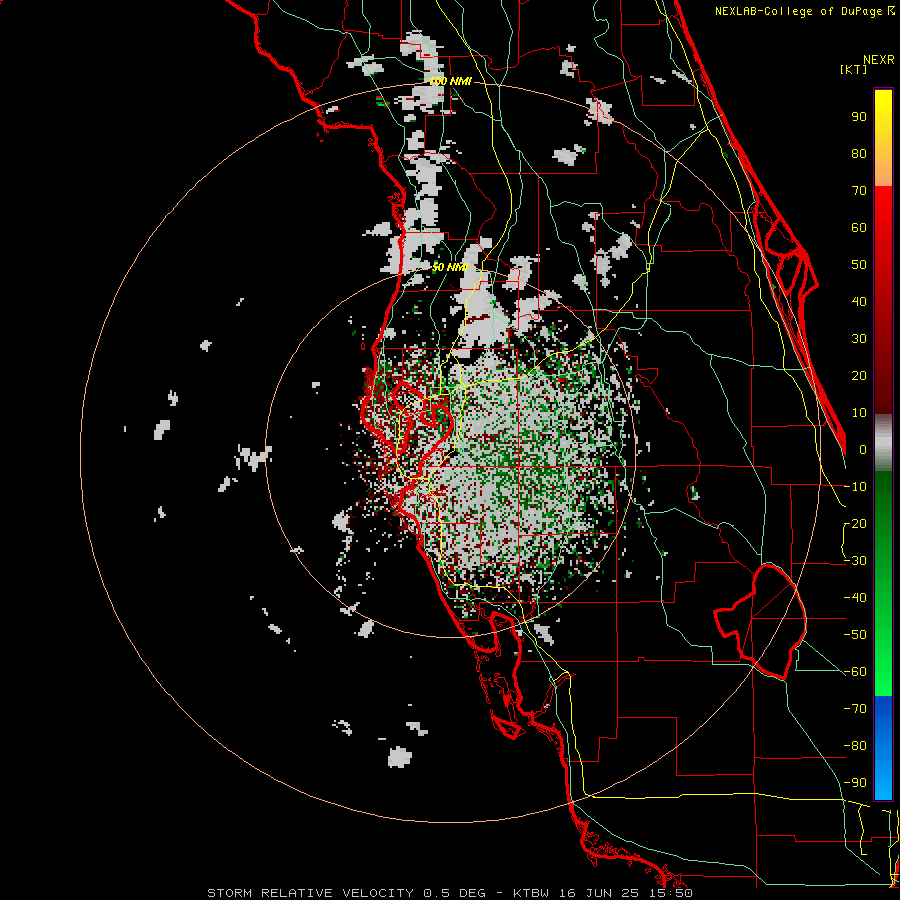Select the positive 50 knots scale label
This screenshot has width=900, height=900.
pos(859,265)
